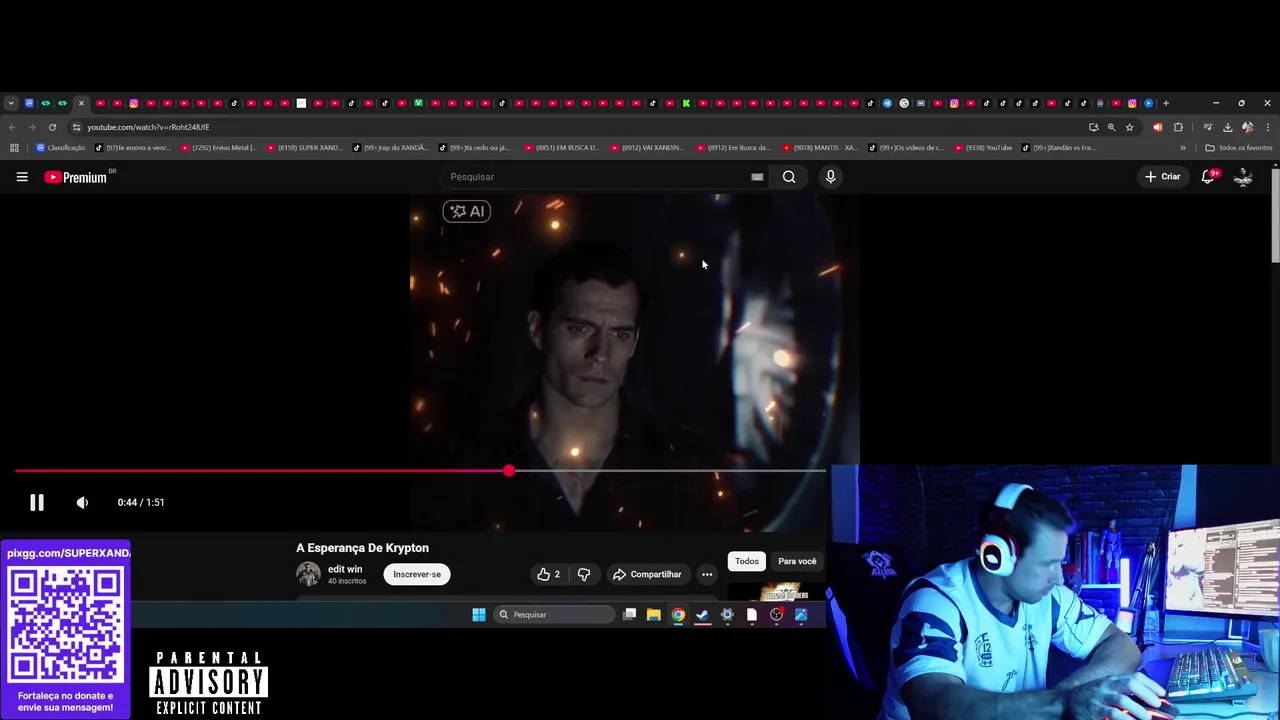Open the media control music-note icon
Screen dimensions: 1280x720
[1208, 127]
